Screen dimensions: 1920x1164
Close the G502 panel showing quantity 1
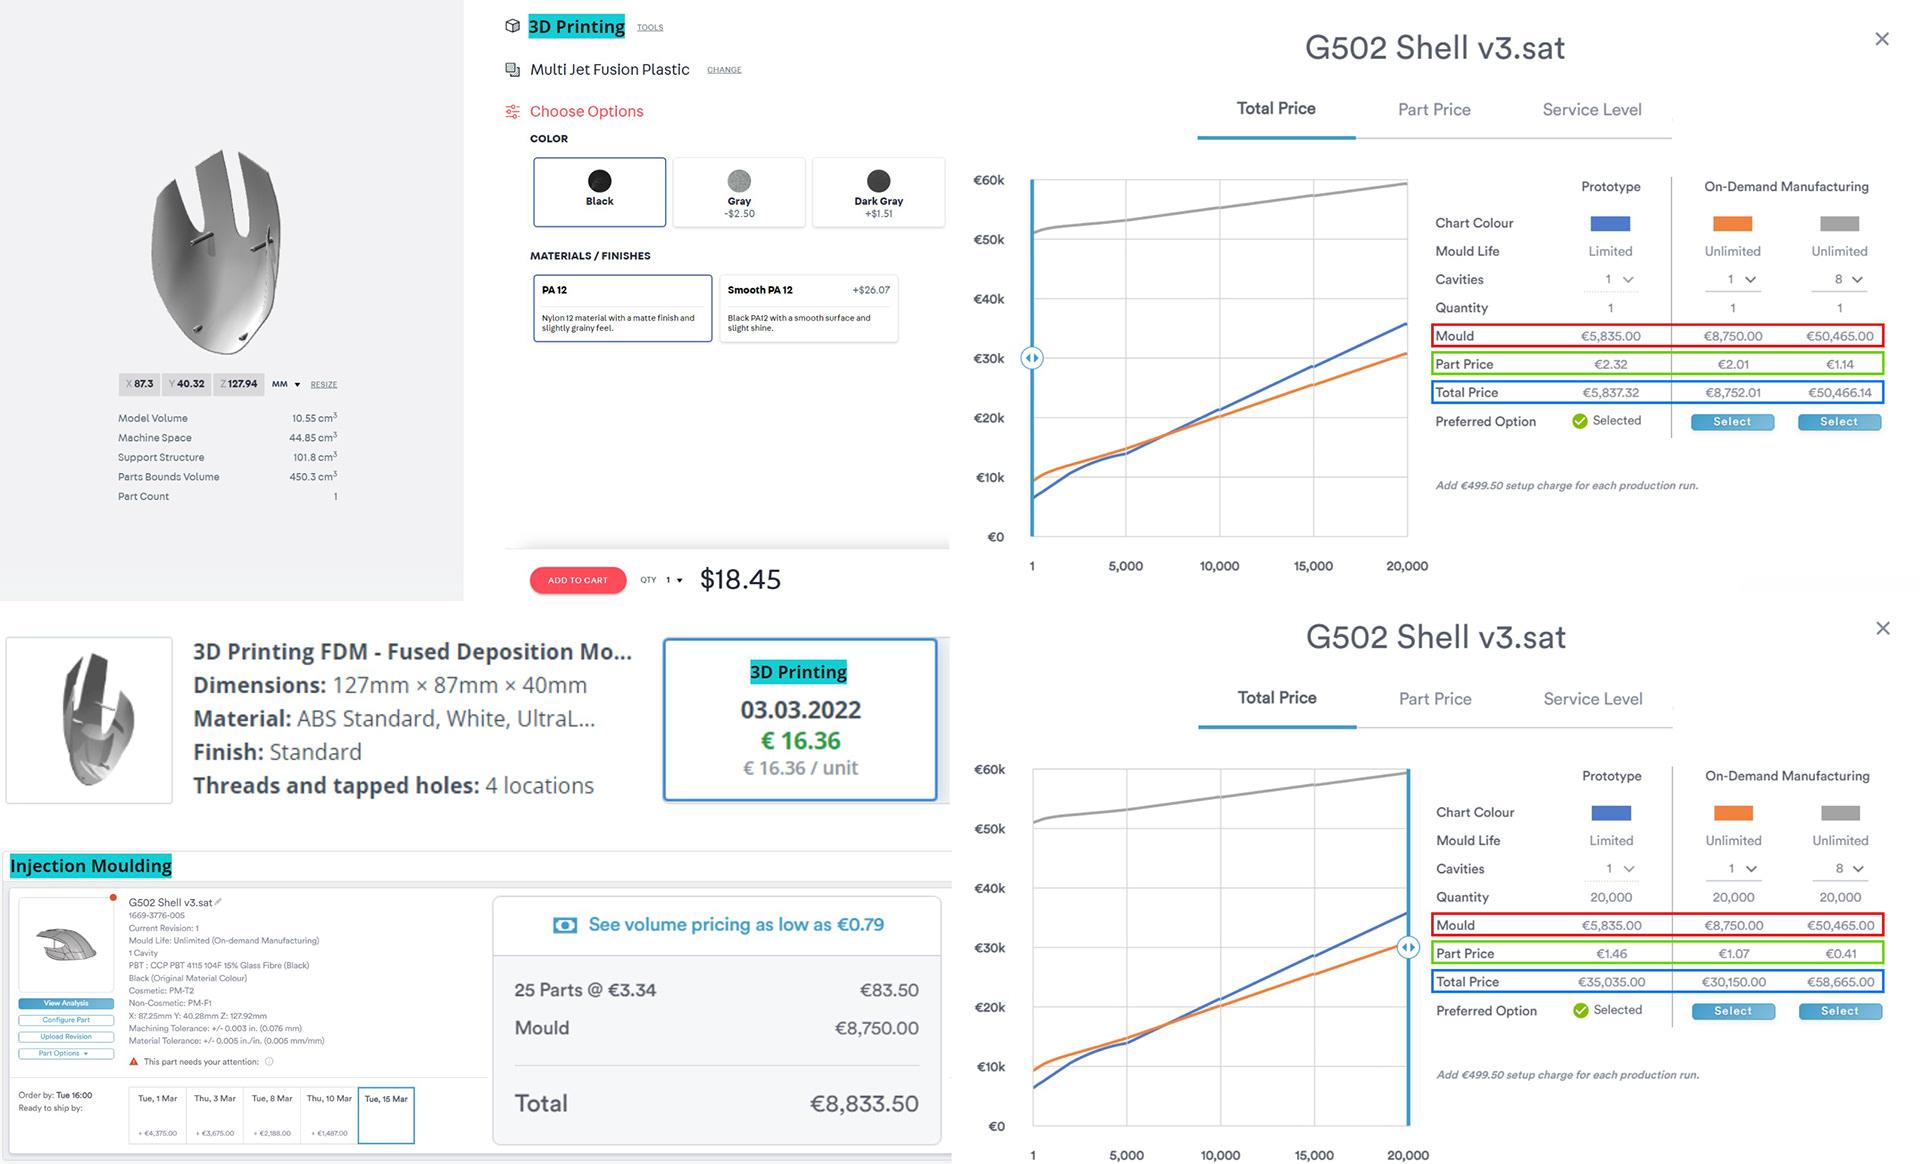click(1881, 39)
